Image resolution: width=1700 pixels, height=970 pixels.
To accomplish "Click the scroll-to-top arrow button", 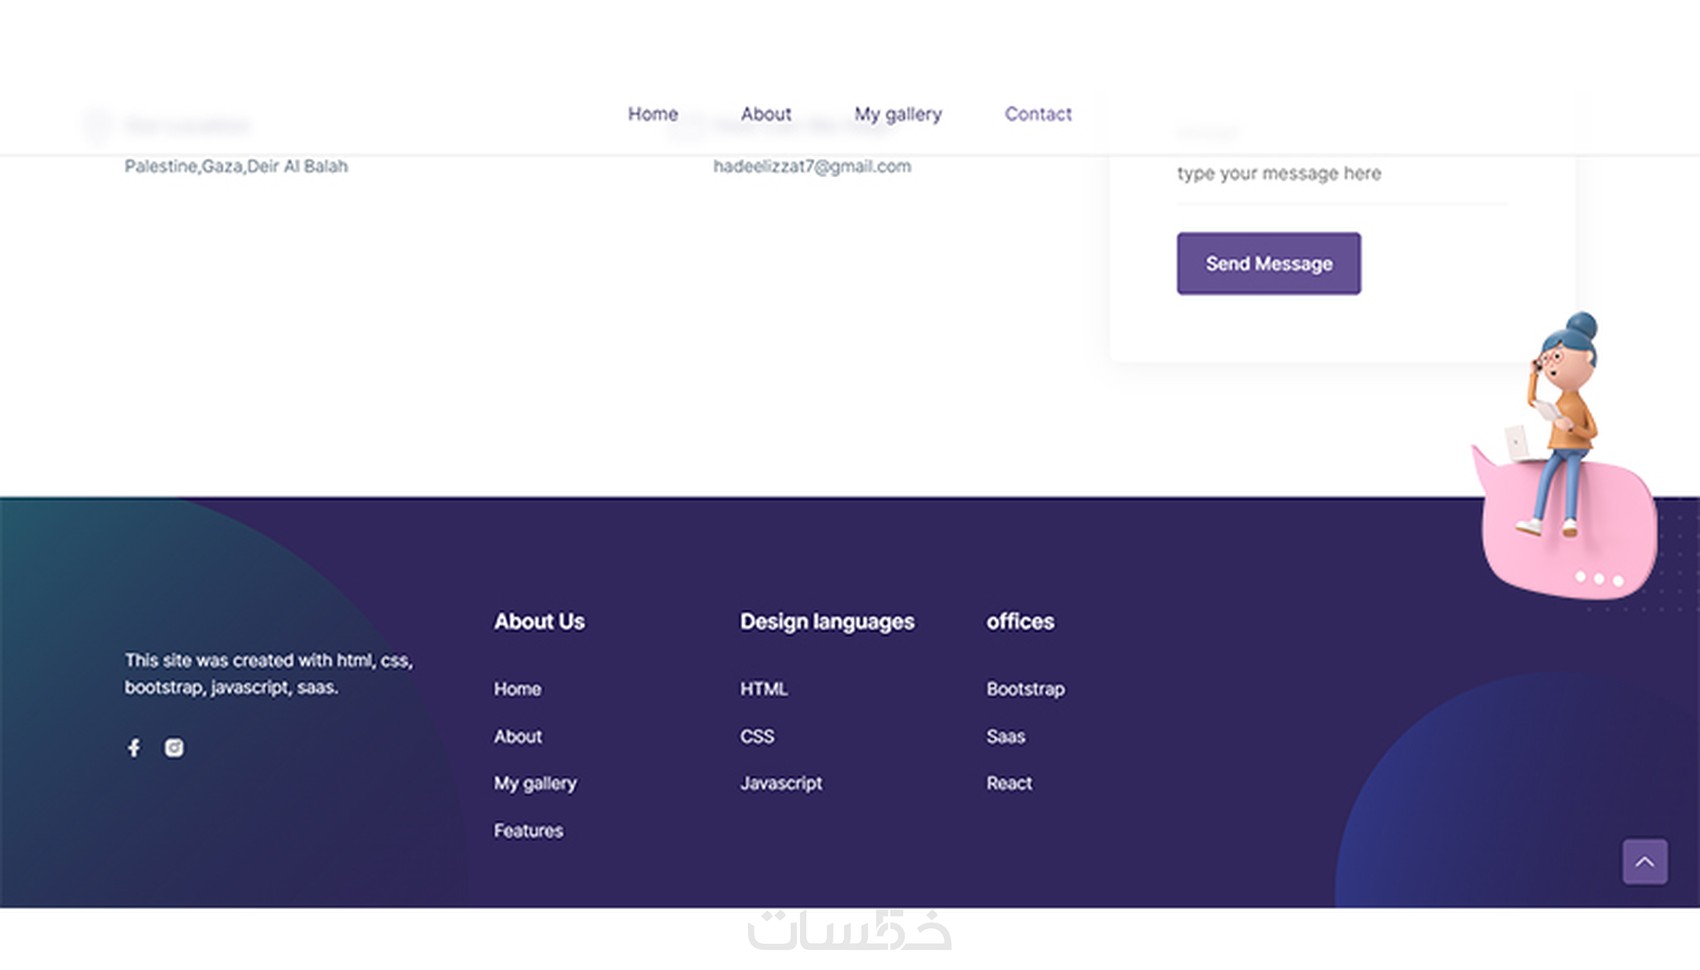I will tap(1645, 861).
